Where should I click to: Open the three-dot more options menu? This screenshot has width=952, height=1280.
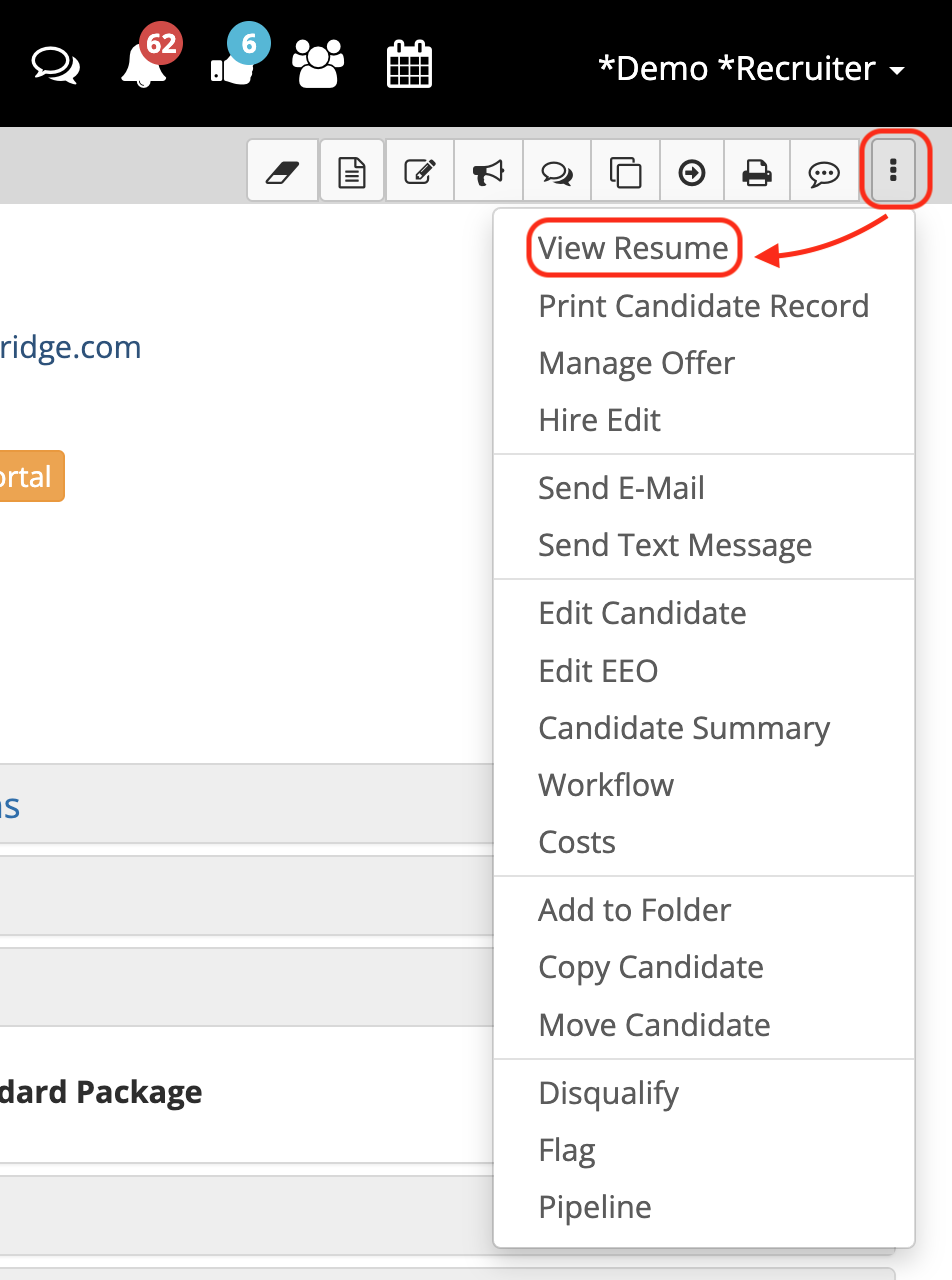pyautogui.click(x=893, y=170)
